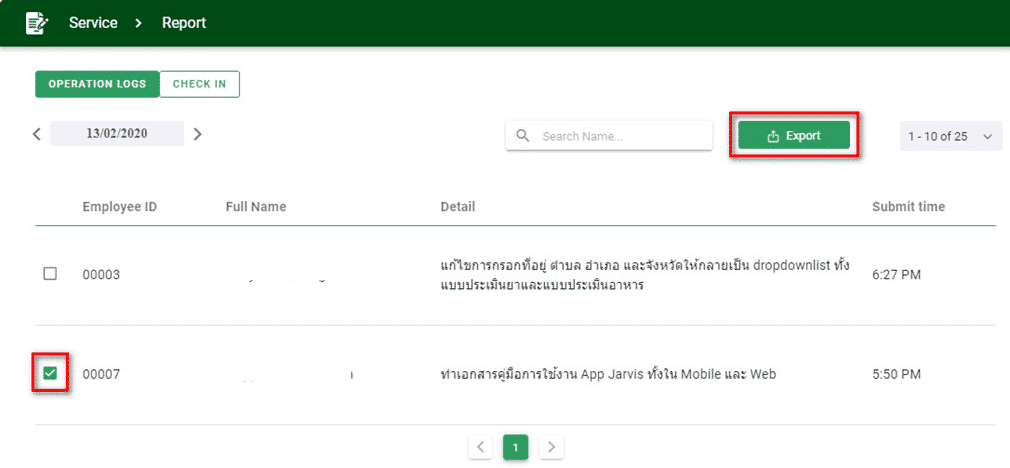The width and height of the screenshot is (1010, 468).
Task: Open the 13/02/2020 date picker
Action: point(117,134)
